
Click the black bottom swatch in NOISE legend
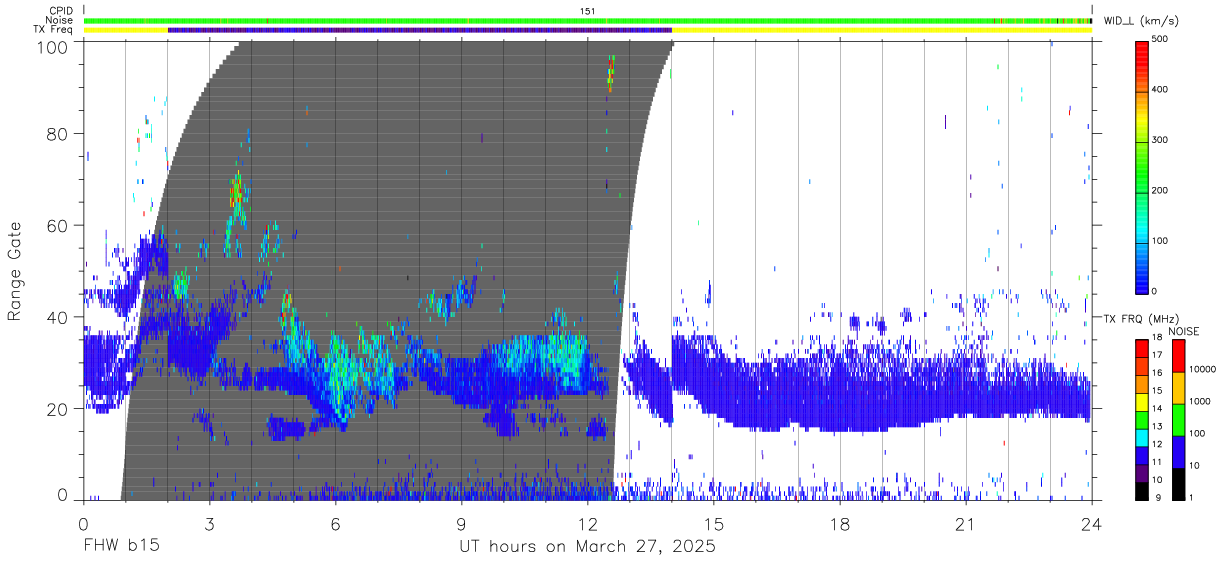[x=1177, y=484]
